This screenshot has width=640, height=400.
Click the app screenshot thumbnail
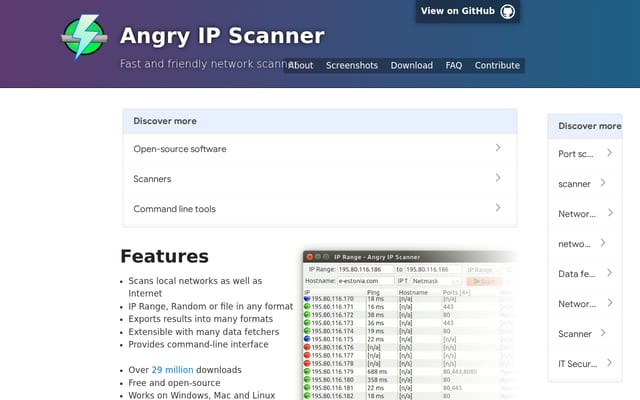click(x=410, y=325)
